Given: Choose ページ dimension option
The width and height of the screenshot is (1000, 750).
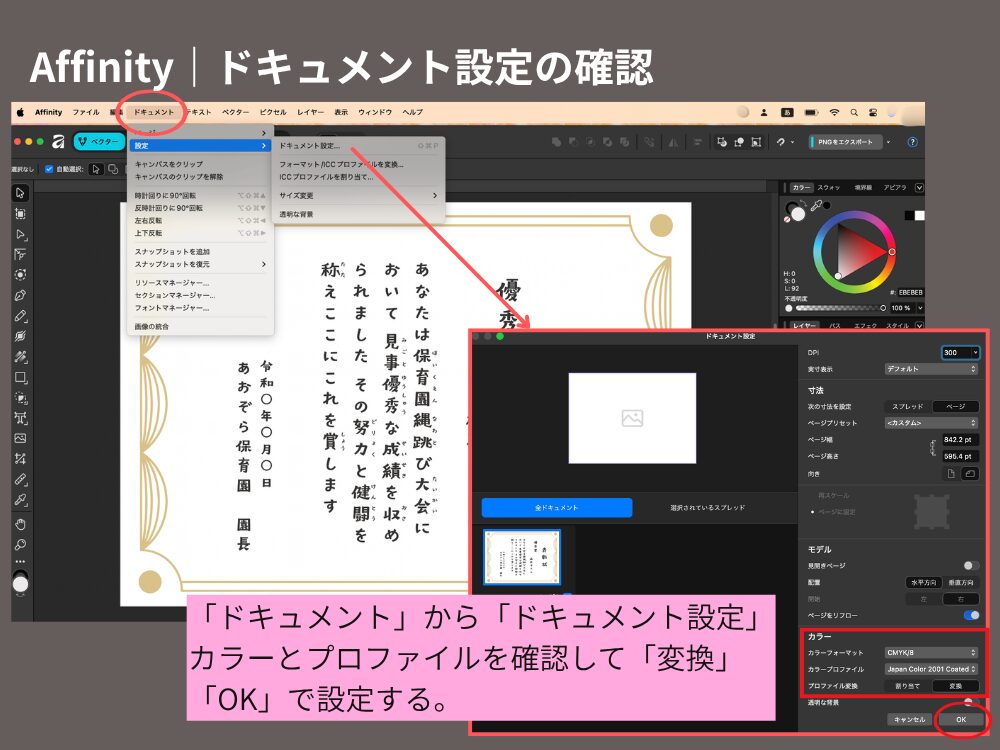Looking at the screenshot, I should 955,406.
